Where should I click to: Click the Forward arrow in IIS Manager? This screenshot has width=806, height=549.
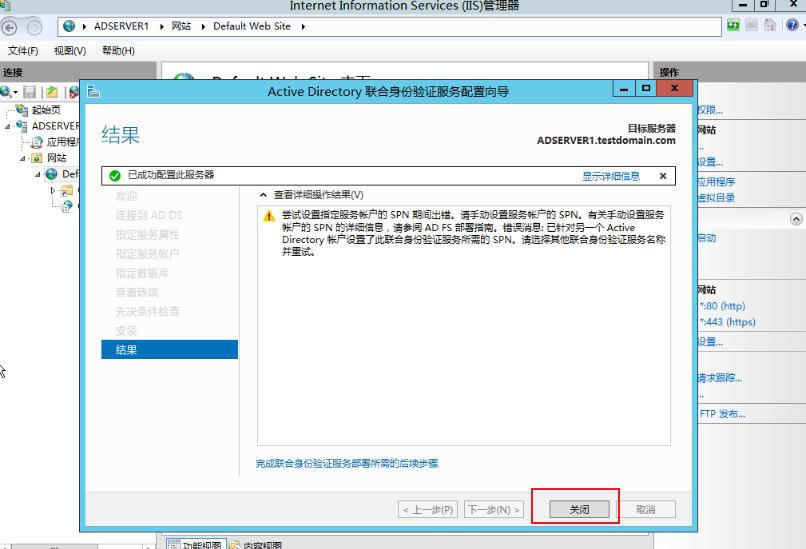point(34,27)
